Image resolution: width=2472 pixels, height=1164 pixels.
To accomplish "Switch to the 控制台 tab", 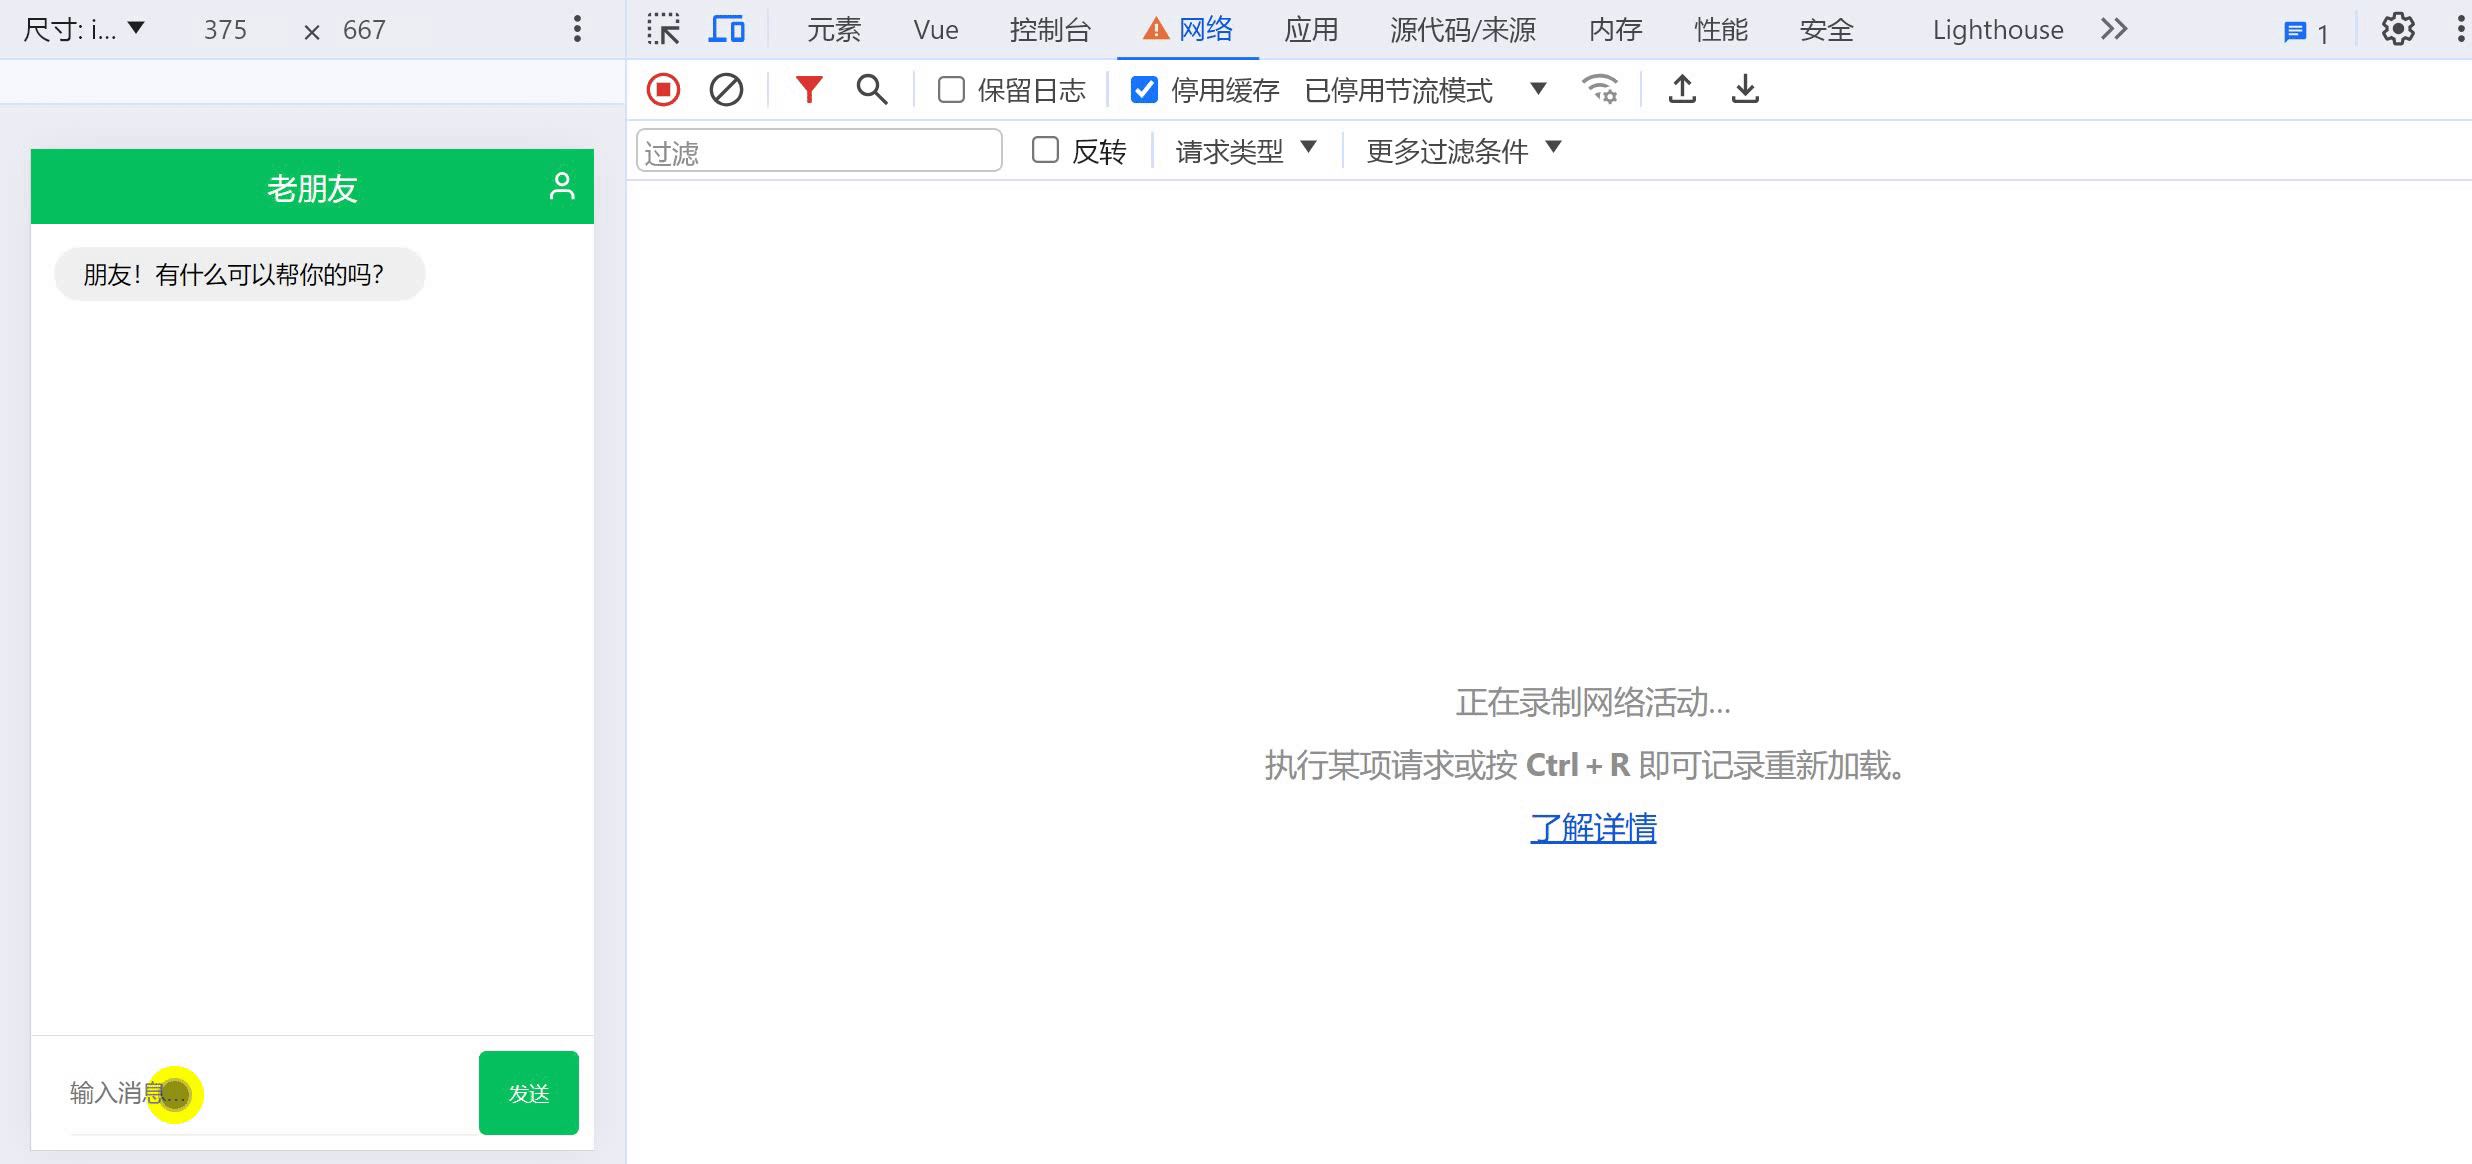I will pyautogui.click(x=1051, y=29).
